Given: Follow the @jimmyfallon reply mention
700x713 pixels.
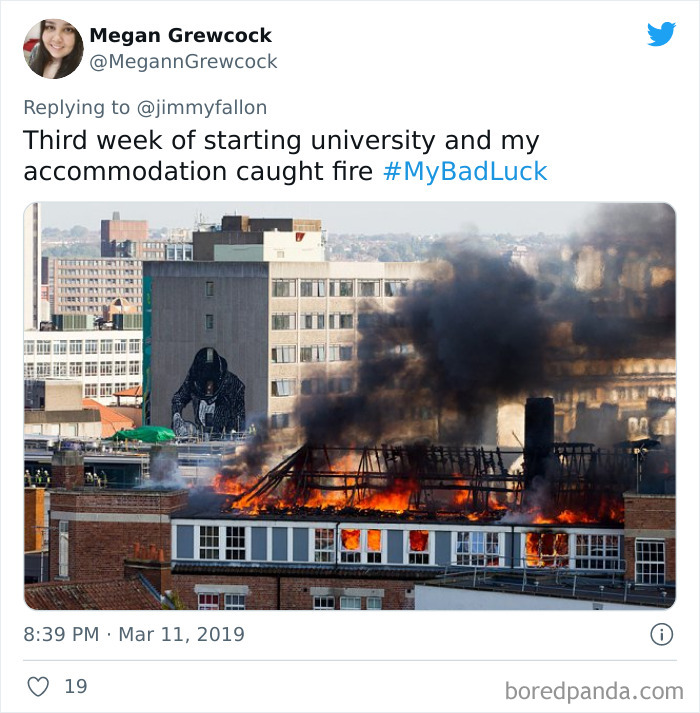Looking at the screenshot, I should pyautogui.click(x=201, y=108).
